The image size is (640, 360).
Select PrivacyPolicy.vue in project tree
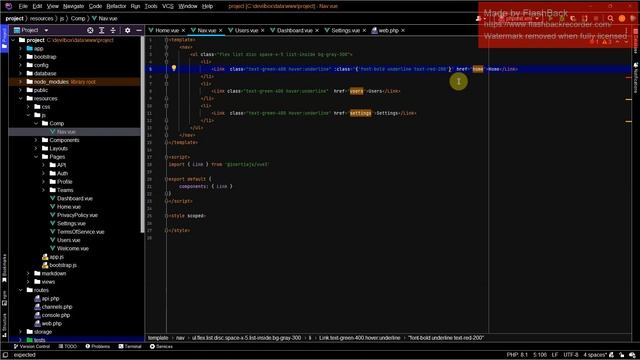pyautogui.click(x=77, y=215)
